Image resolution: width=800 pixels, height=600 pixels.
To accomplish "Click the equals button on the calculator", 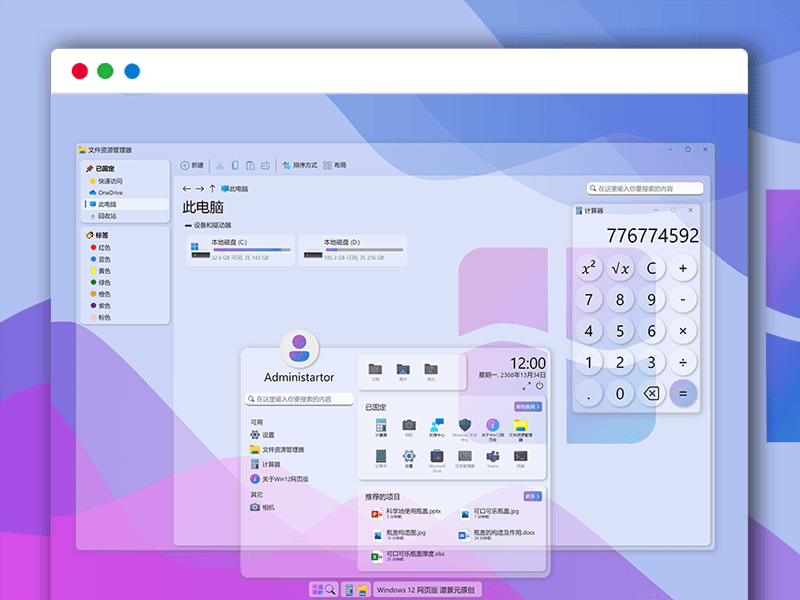I will pyautogui.click(x=683, y=393).
